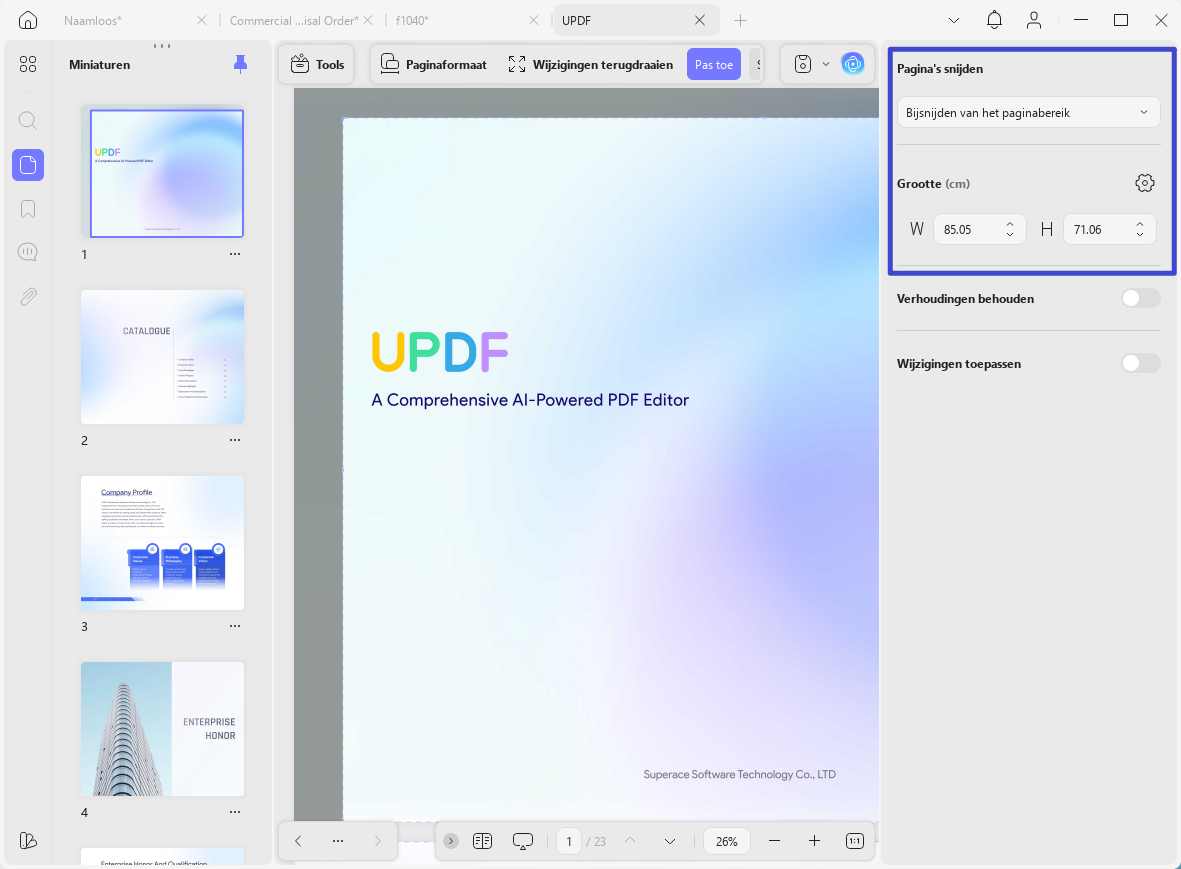
Task: Zoom in with the plus button
Action: click(814, 841)
